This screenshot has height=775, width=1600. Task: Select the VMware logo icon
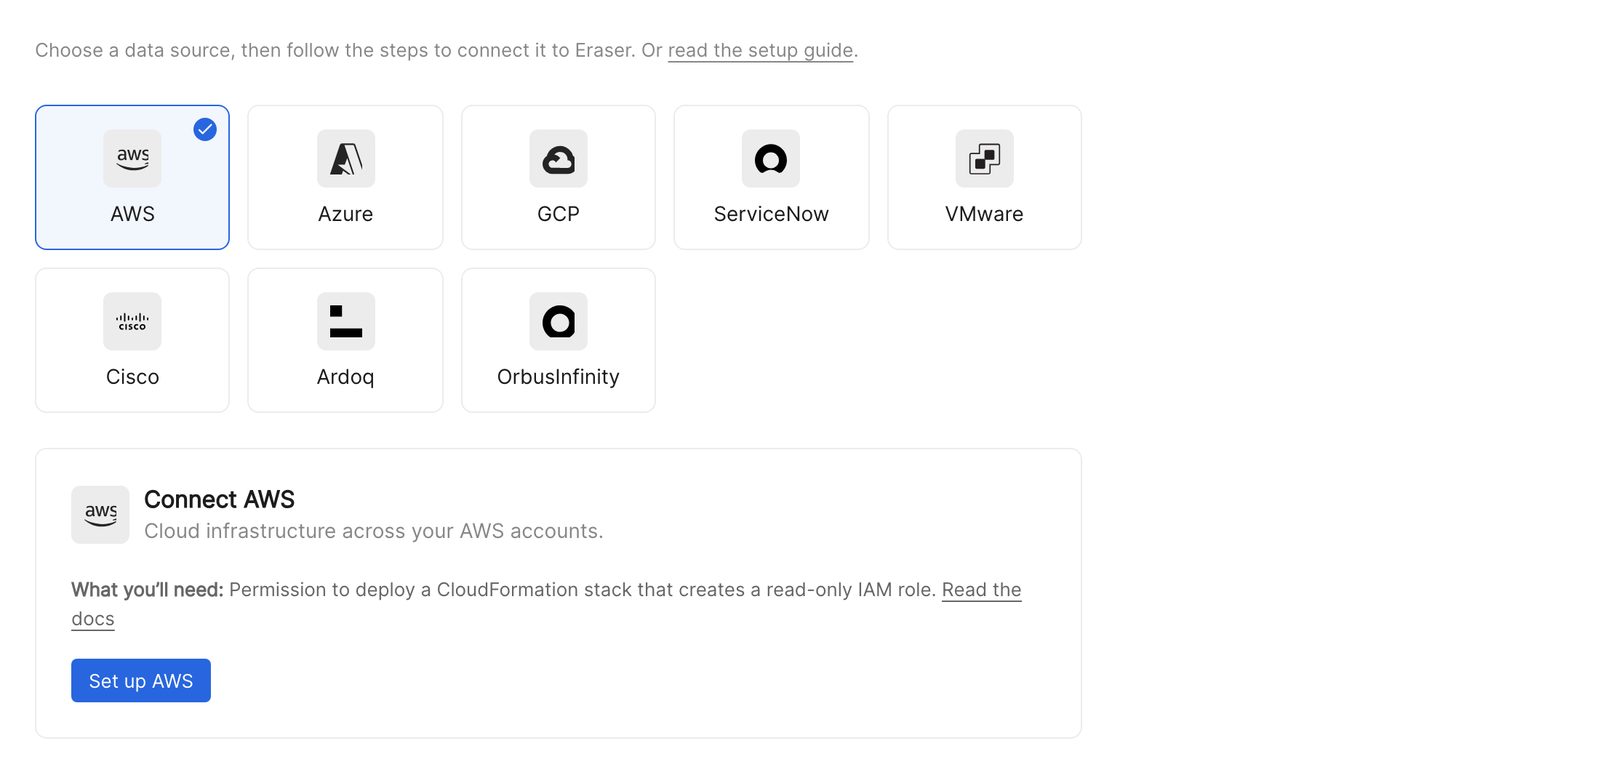[984, 158]
